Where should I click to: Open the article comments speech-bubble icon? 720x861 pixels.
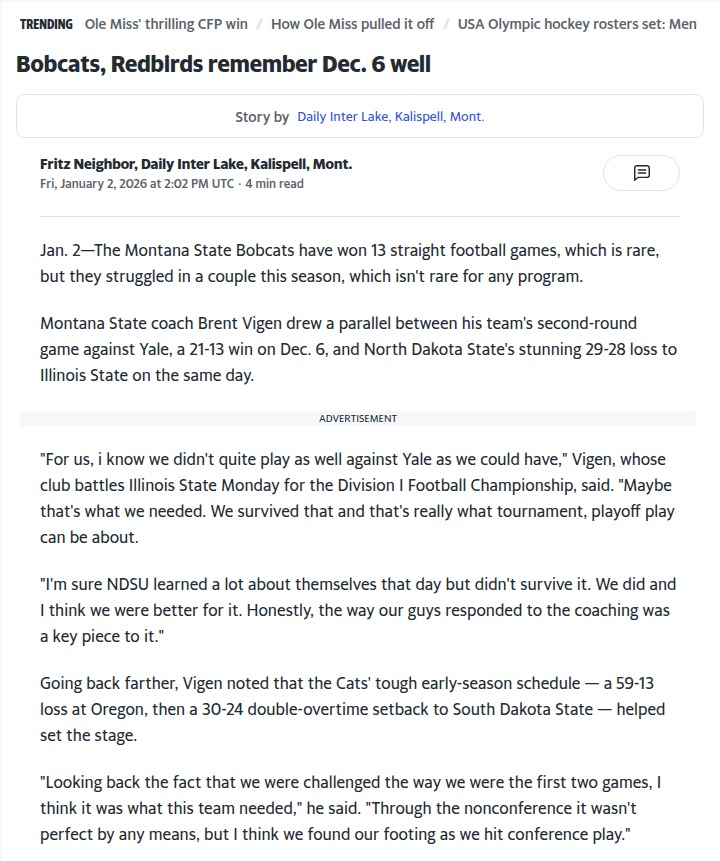(x=641, y=173)
